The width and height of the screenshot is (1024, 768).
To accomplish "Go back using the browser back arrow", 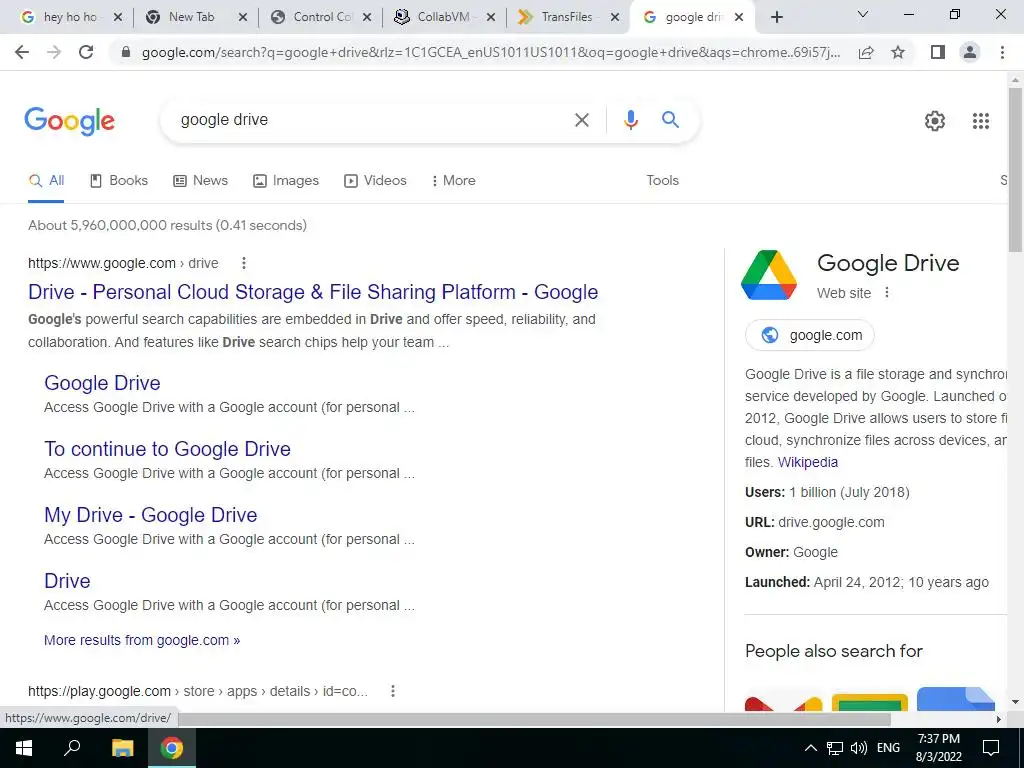I will [x=22, y=52].
